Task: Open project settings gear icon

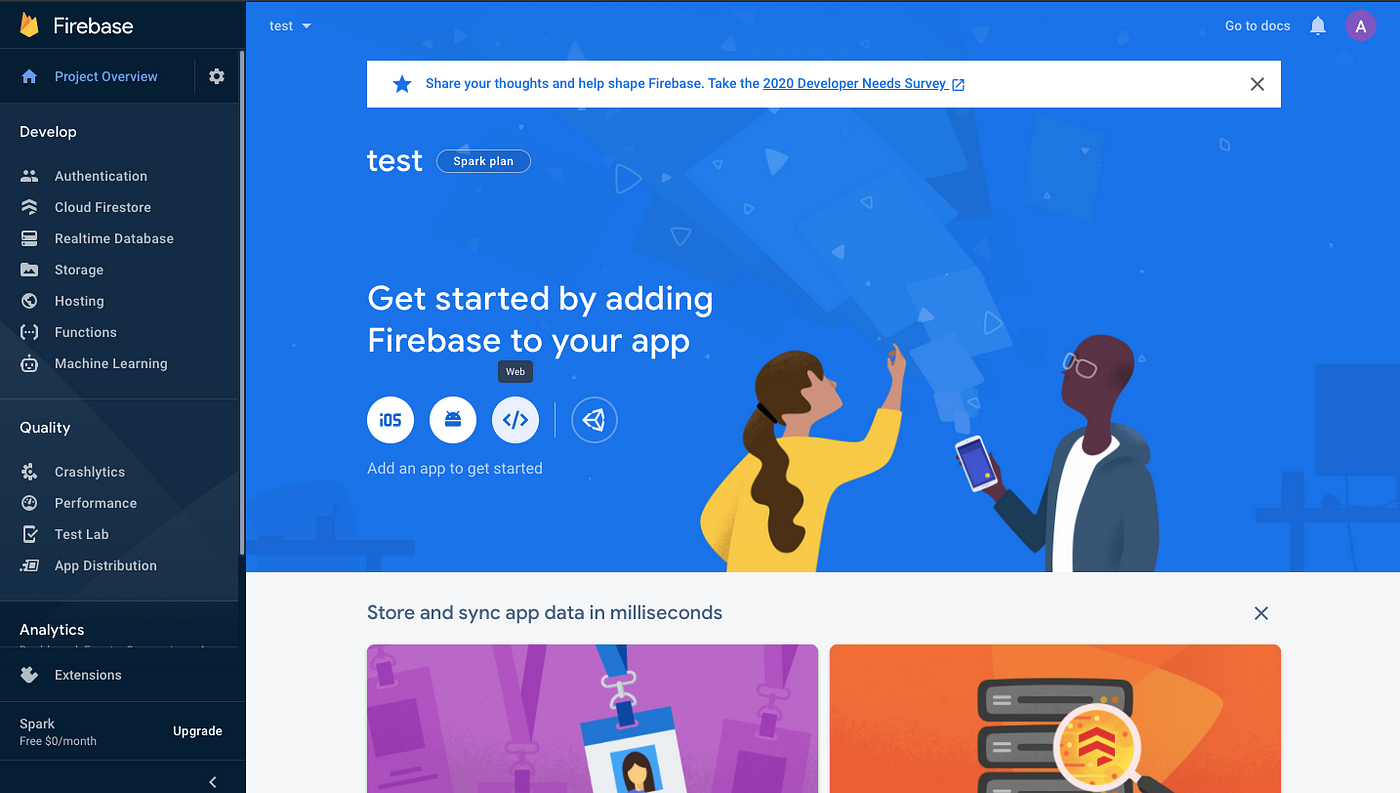Action: click(x=216, y=76)
